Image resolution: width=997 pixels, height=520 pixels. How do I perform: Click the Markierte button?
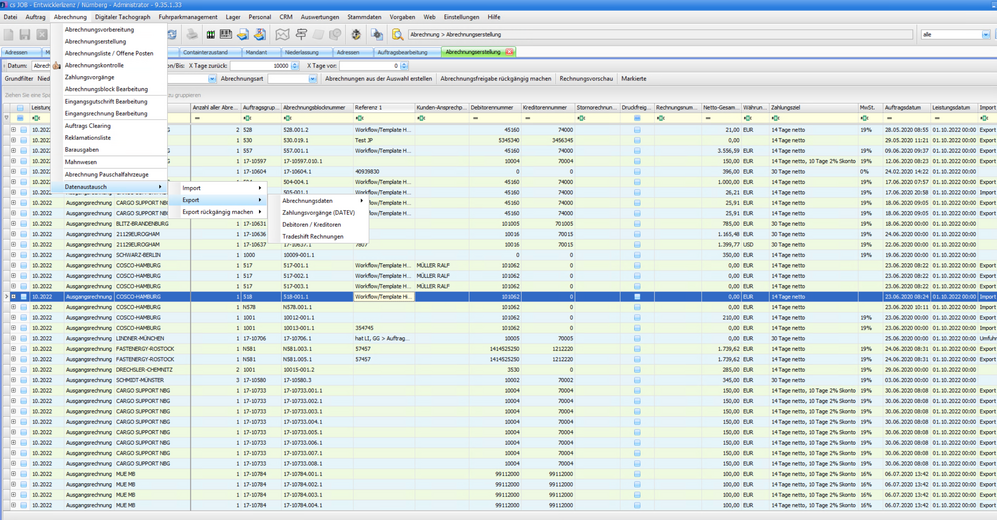click(634, 79)
